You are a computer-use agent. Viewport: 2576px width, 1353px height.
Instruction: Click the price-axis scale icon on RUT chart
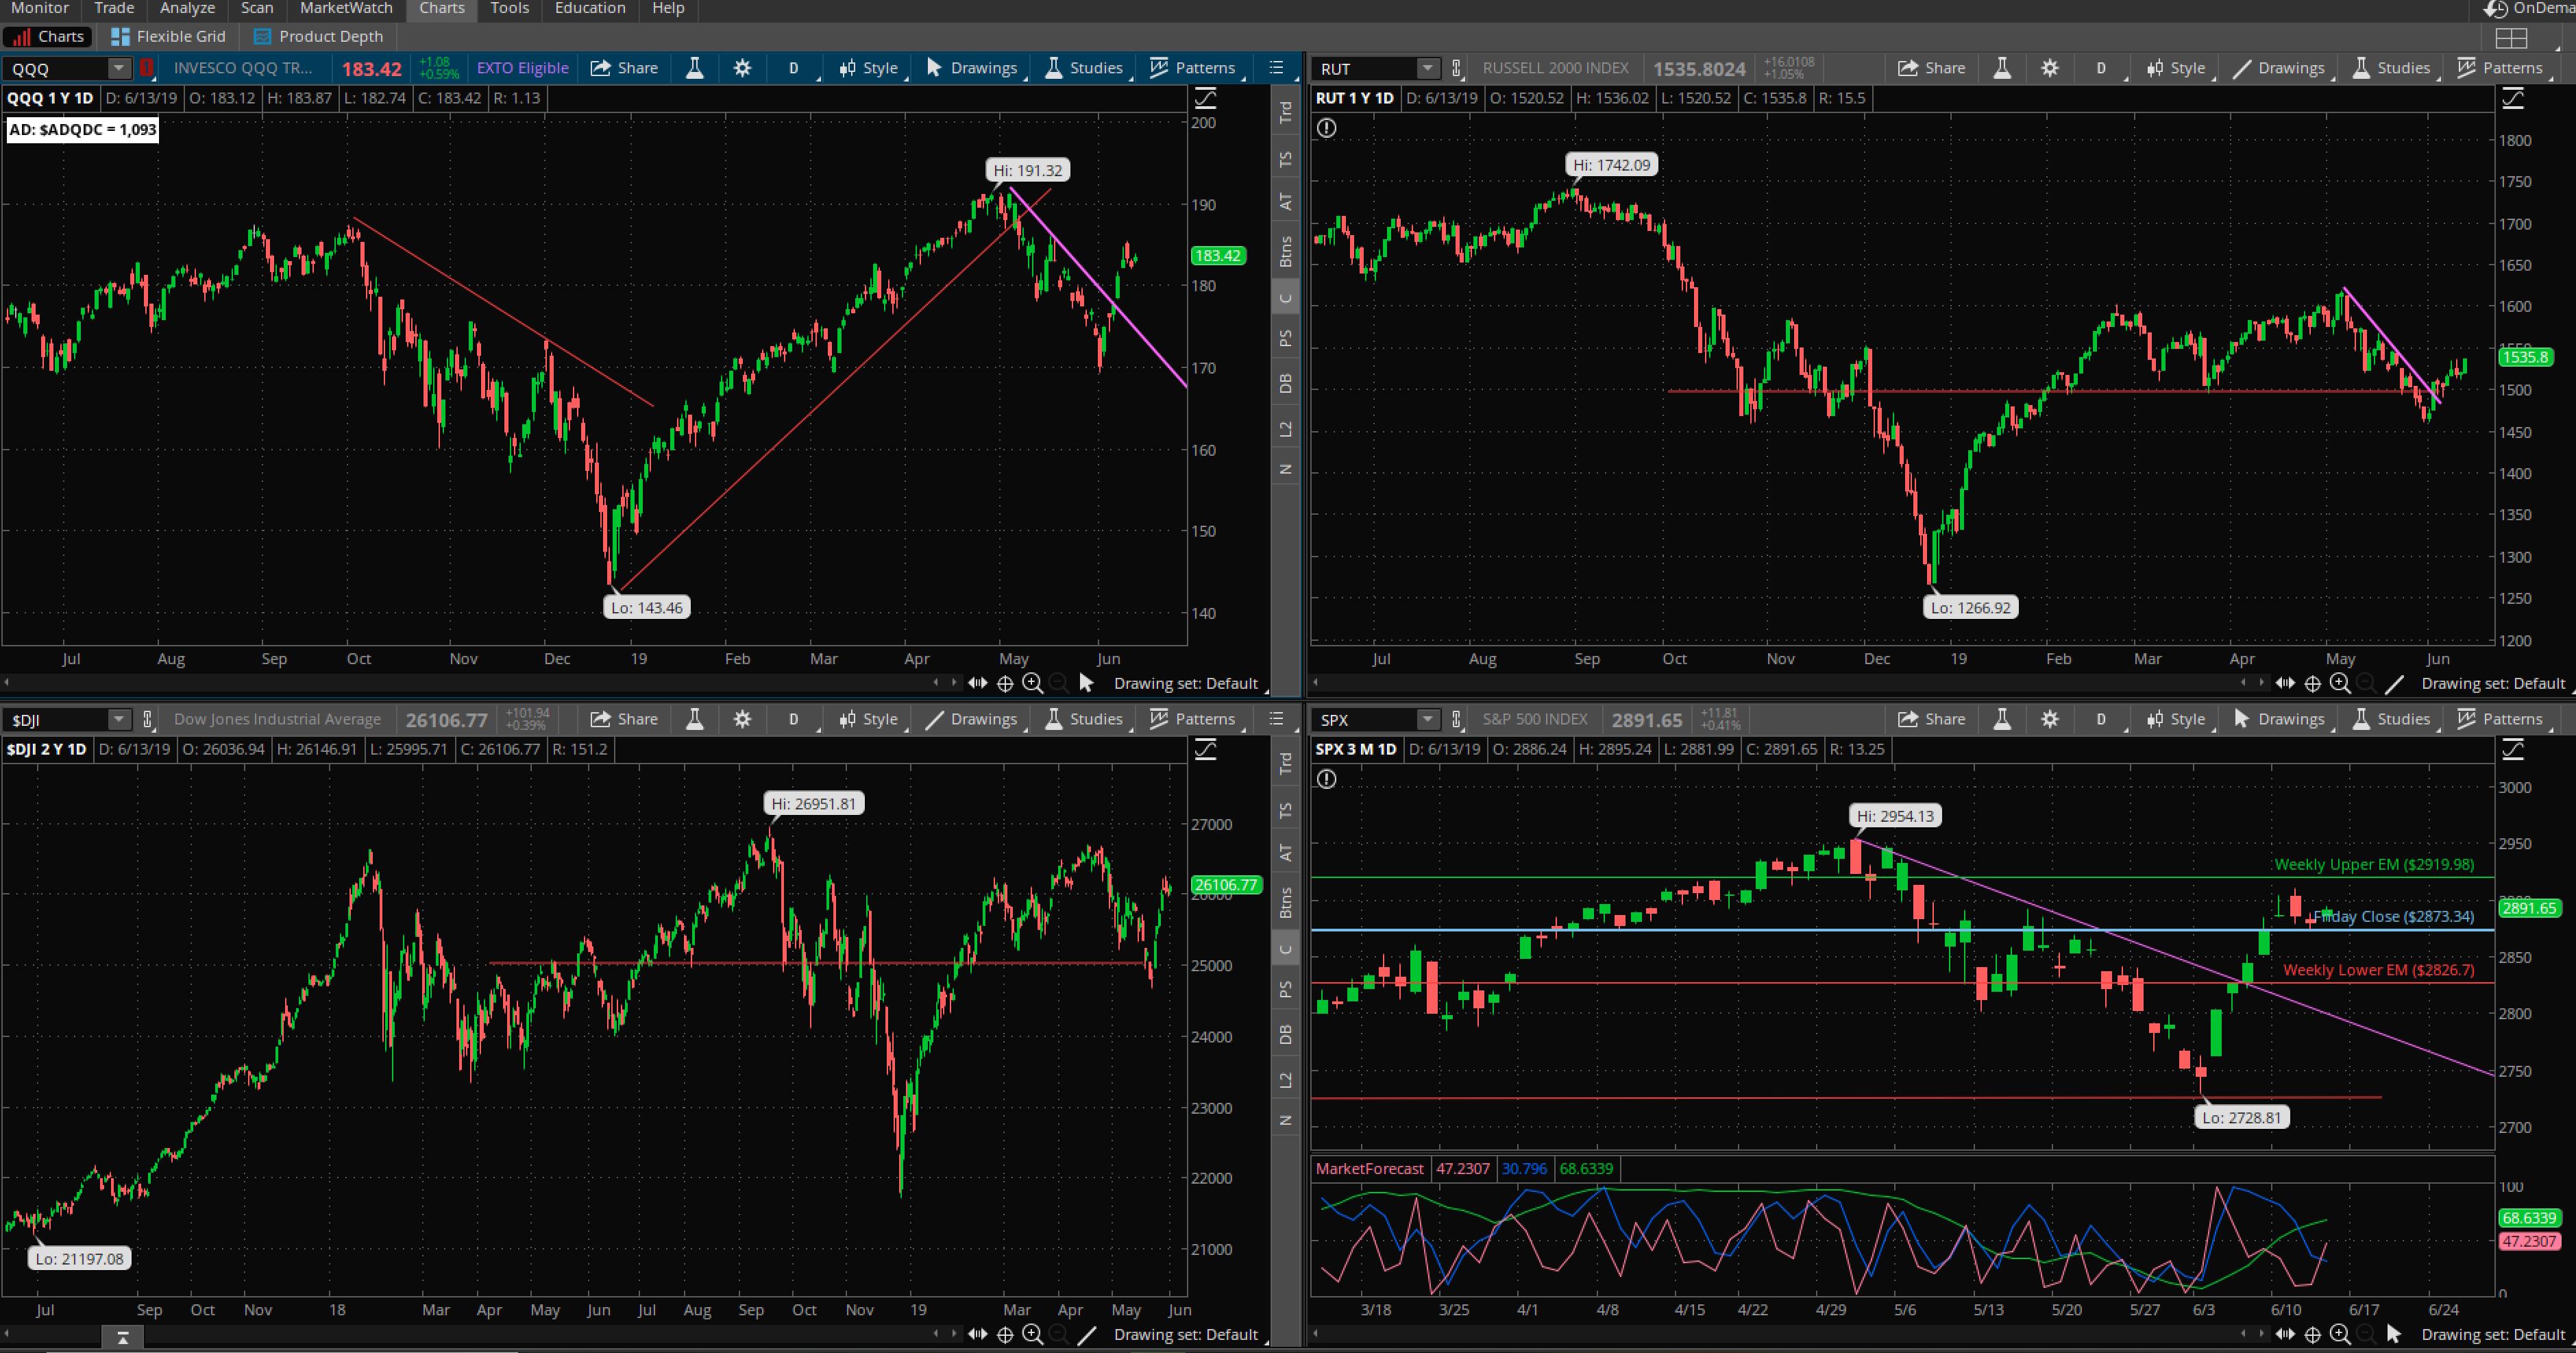coord(2512,98)
